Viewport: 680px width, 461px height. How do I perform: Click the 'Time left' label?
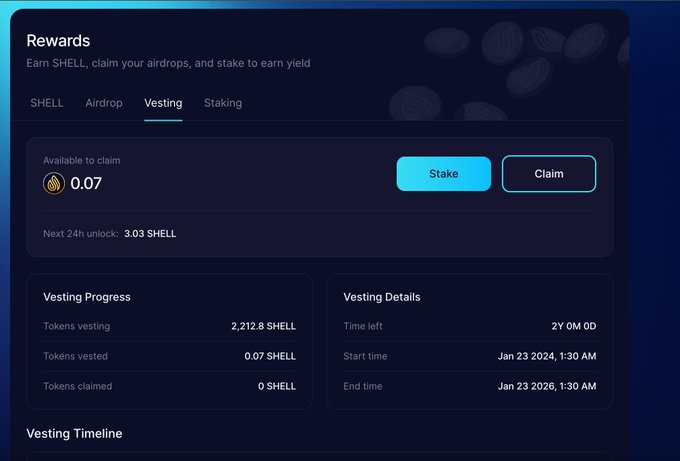tap(363, 326)
